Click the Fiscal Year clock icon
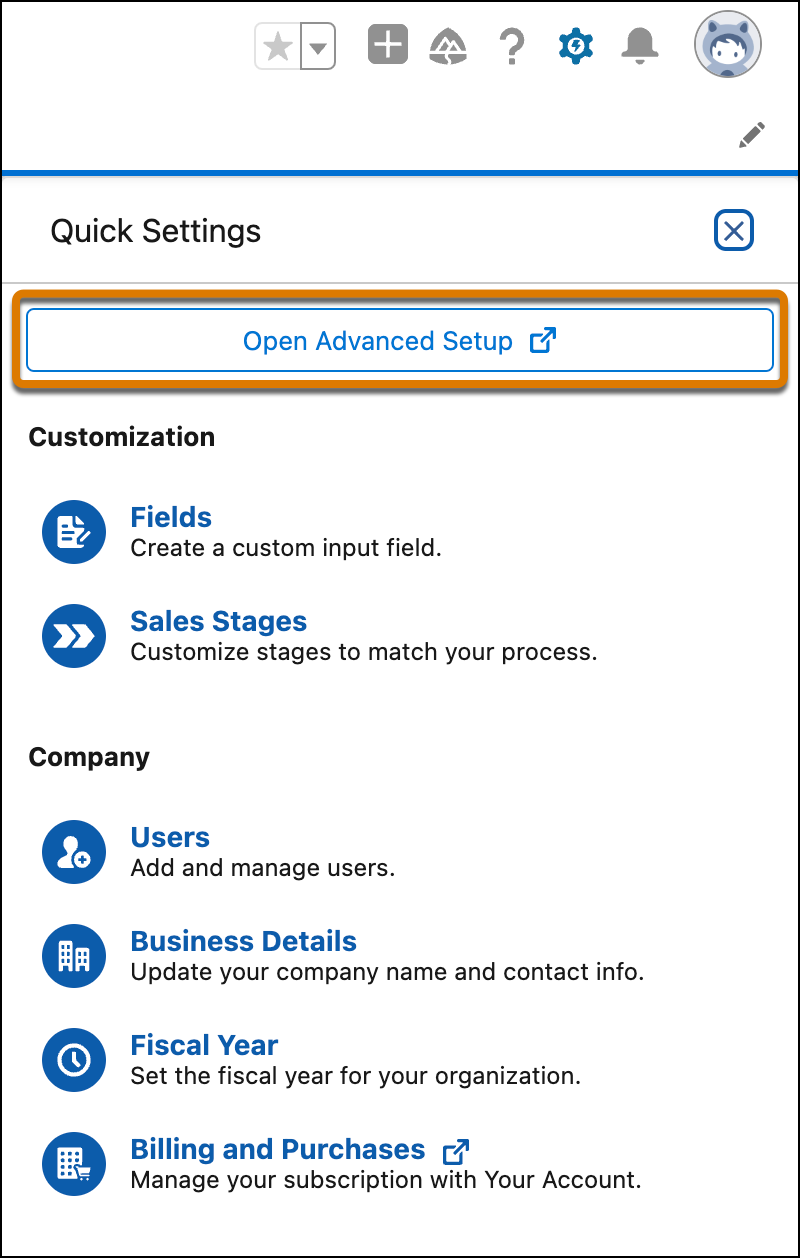The height and width of the screenshot is (1258, 800). coord(74,1060)
